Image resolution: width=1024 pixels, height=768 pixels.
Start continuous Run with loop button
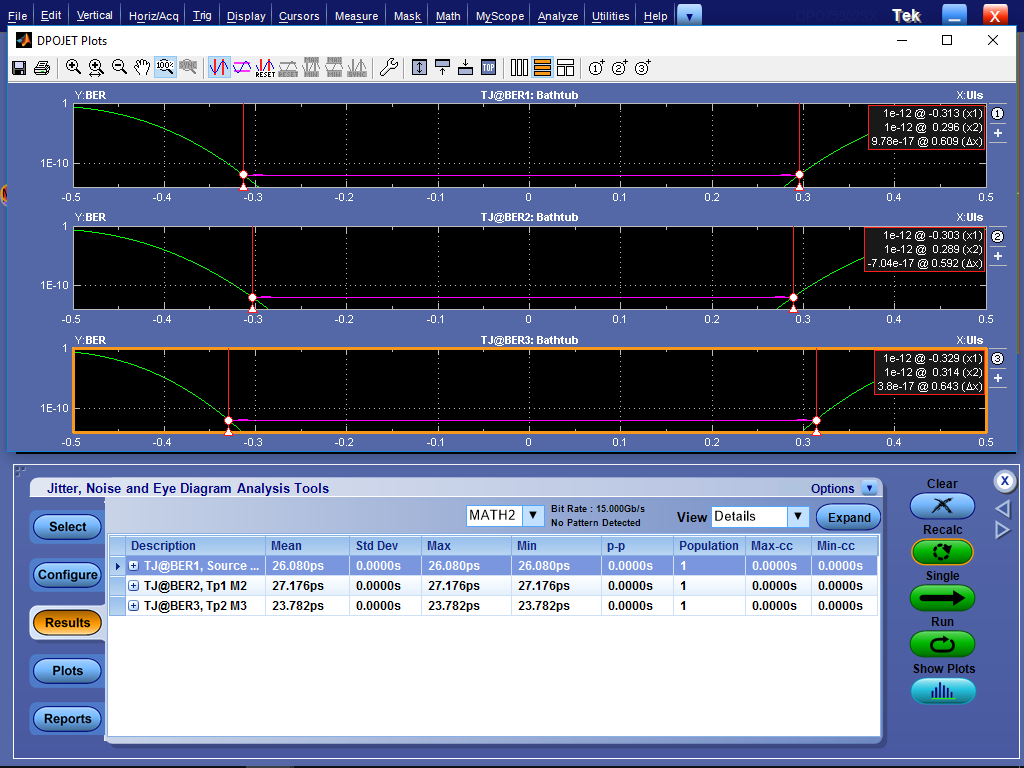tap(942, 645)
